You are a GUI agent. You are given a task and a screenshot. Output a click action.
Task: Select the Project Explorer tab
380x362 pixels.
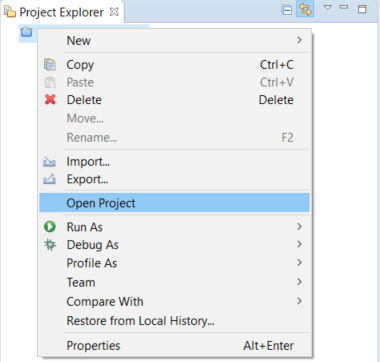pyautogui.click(x=61, y=12)
